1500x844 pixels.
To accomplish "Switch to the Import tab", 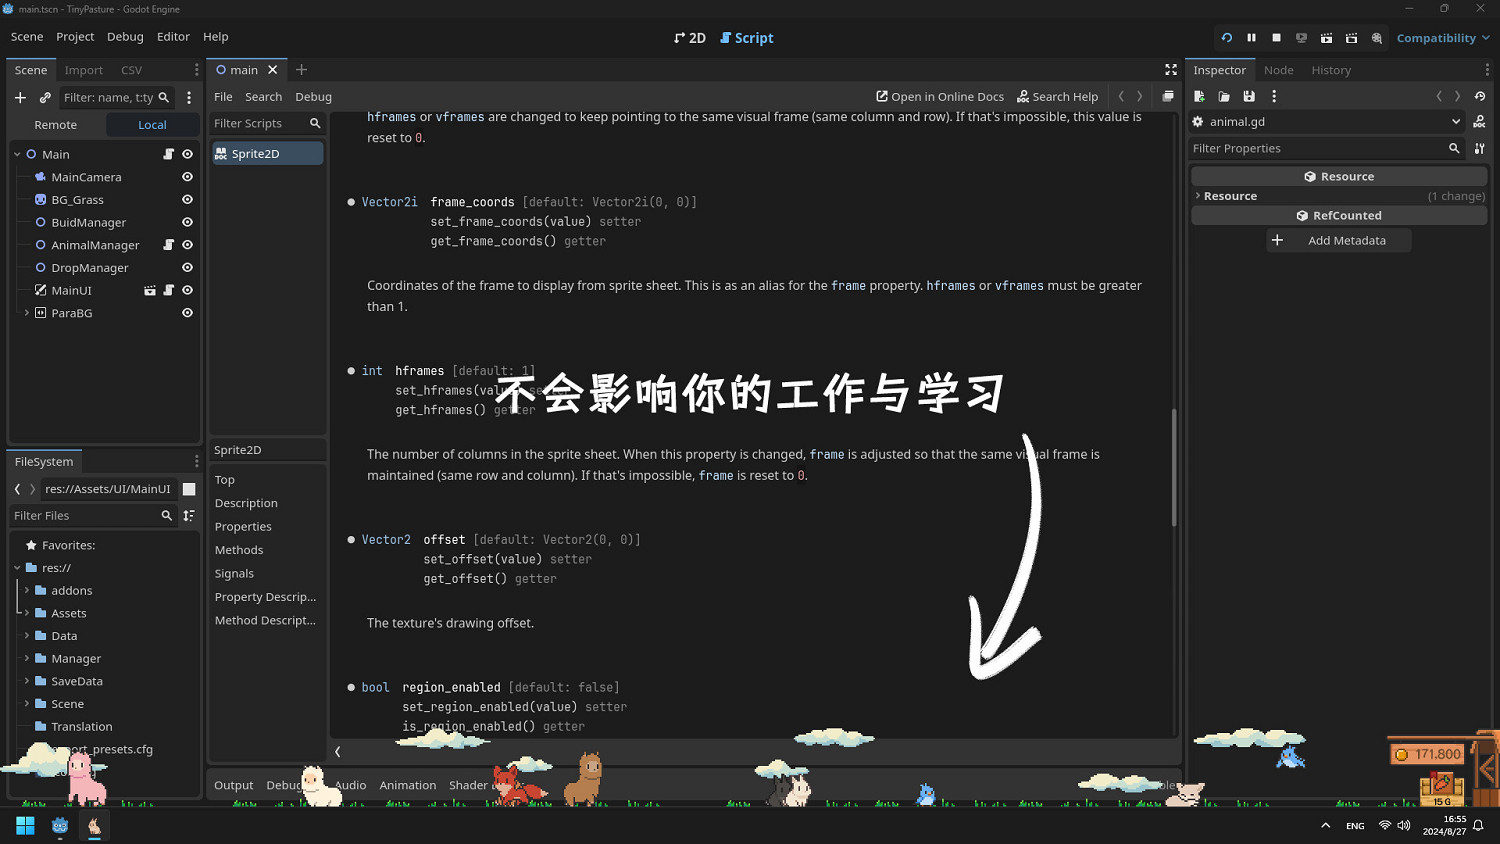I will [x=84, y=70].
